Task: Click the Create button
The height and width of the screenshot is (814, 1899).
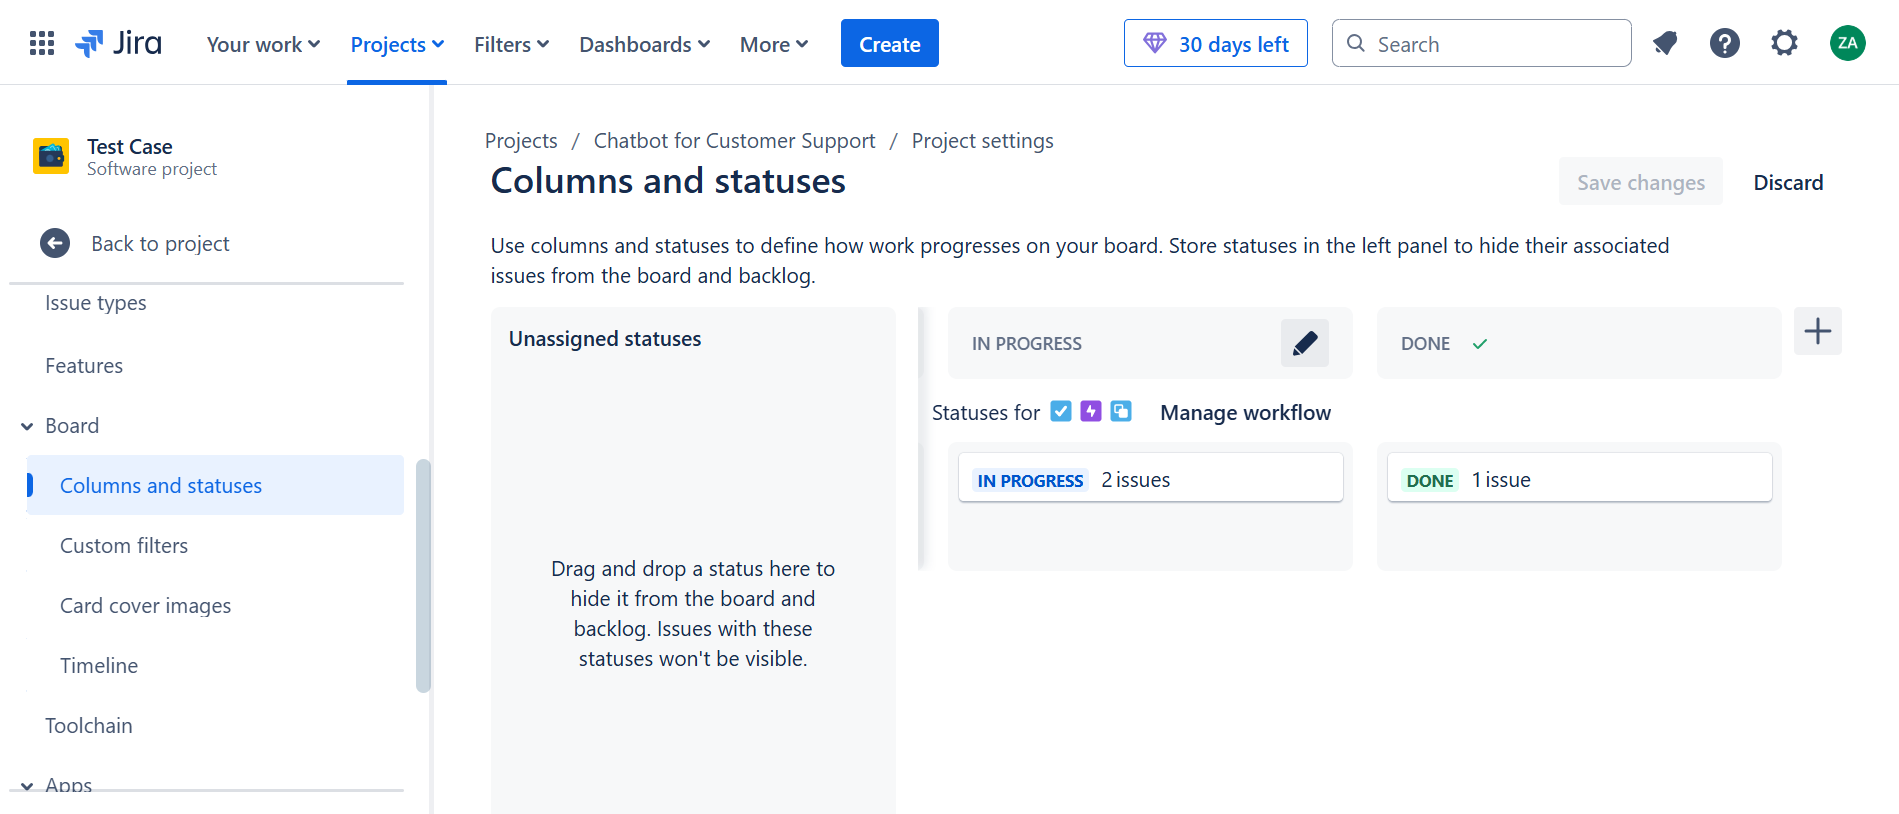Action: point(890,43)
